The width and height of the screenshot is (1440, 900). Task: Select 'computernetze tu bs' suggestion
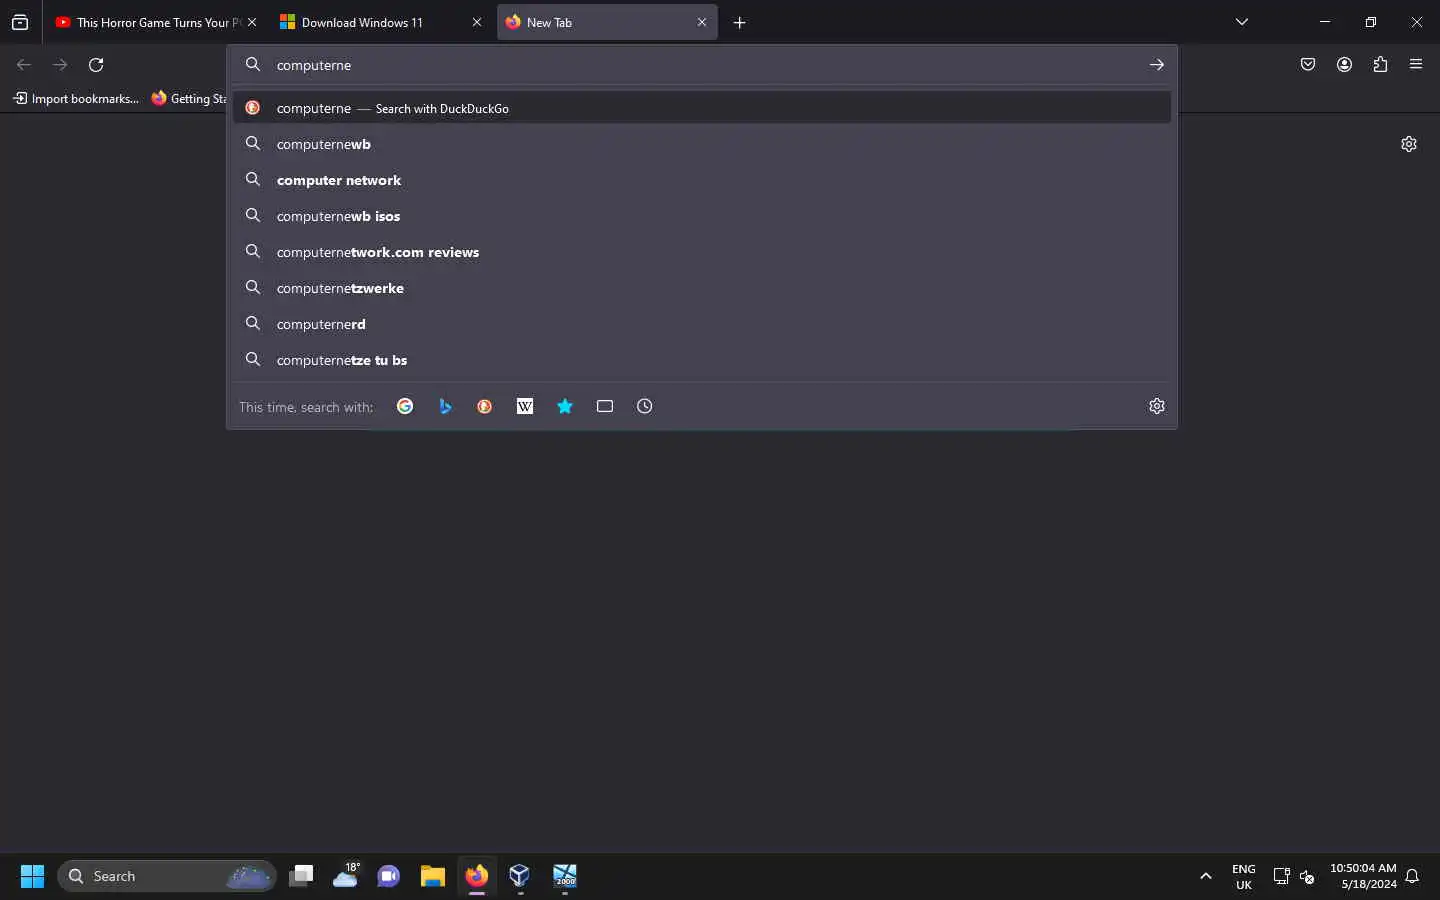(702, 360)
